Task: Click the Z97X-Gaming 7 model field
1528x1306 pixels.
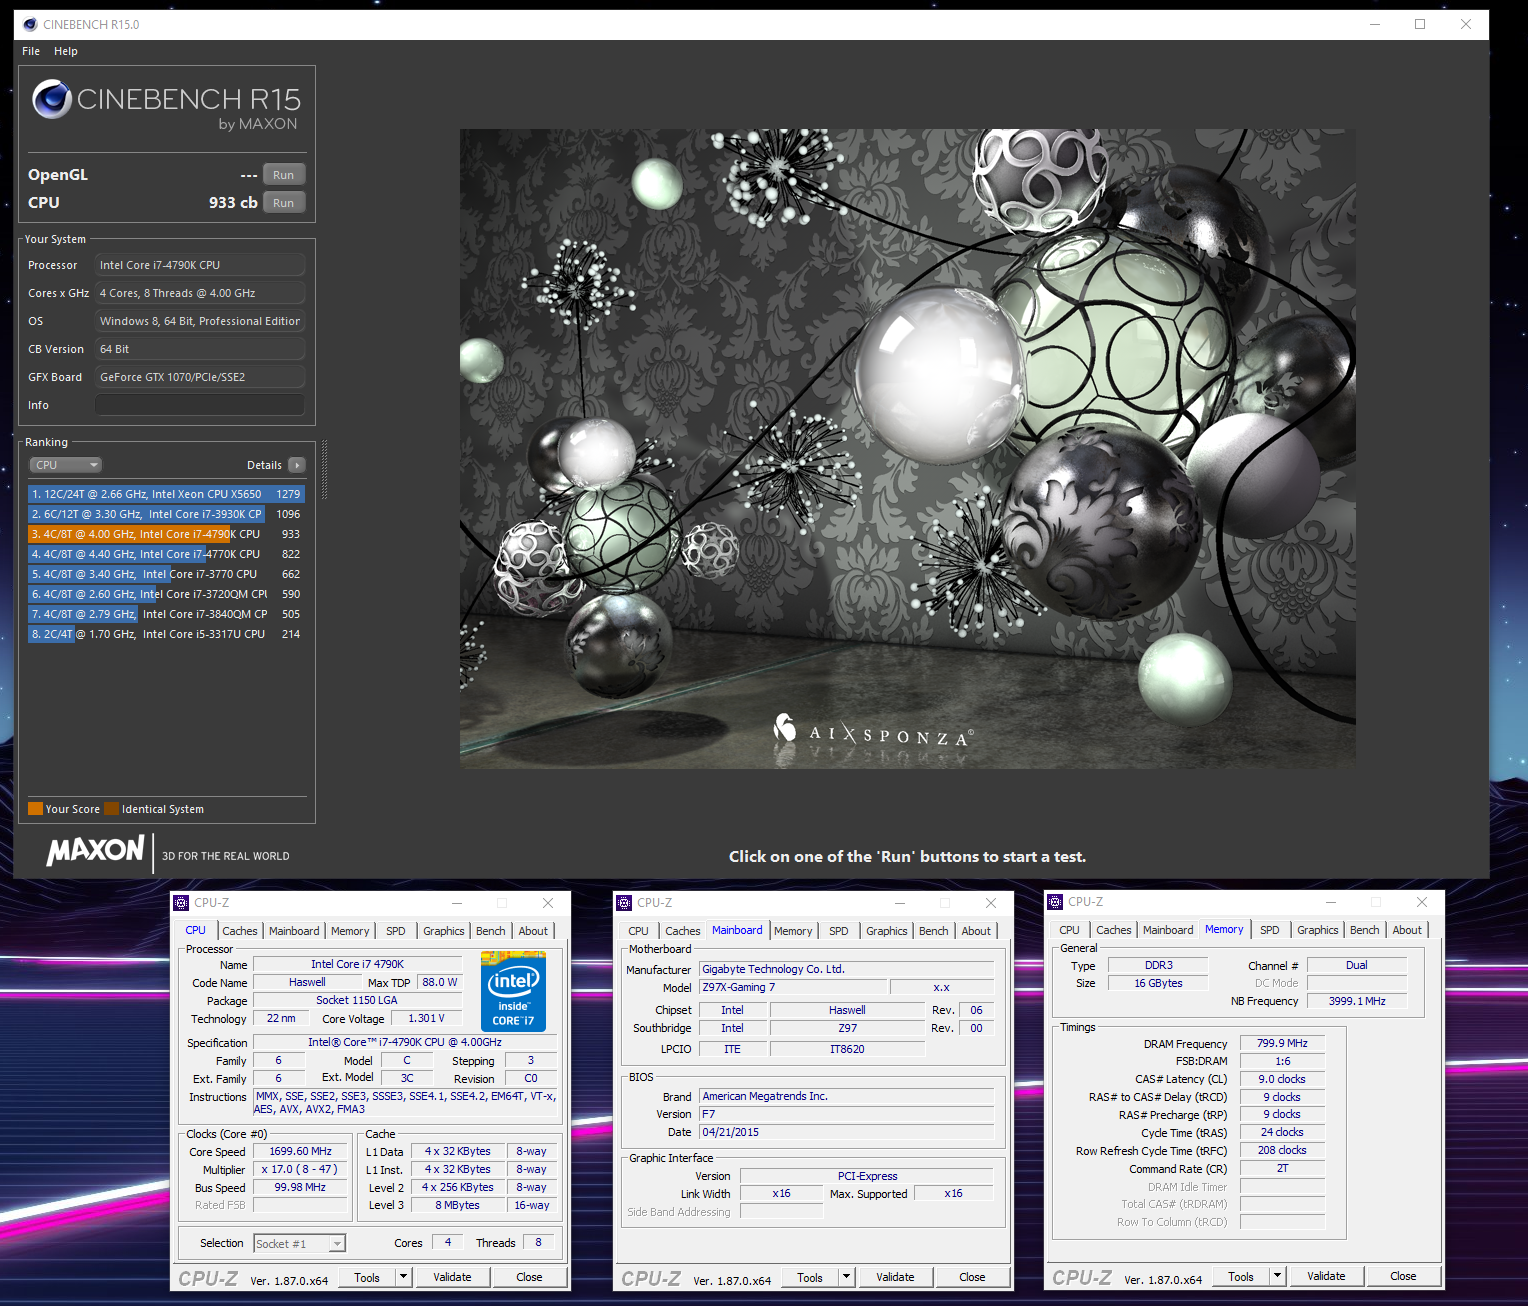Action: click(793, 987)
